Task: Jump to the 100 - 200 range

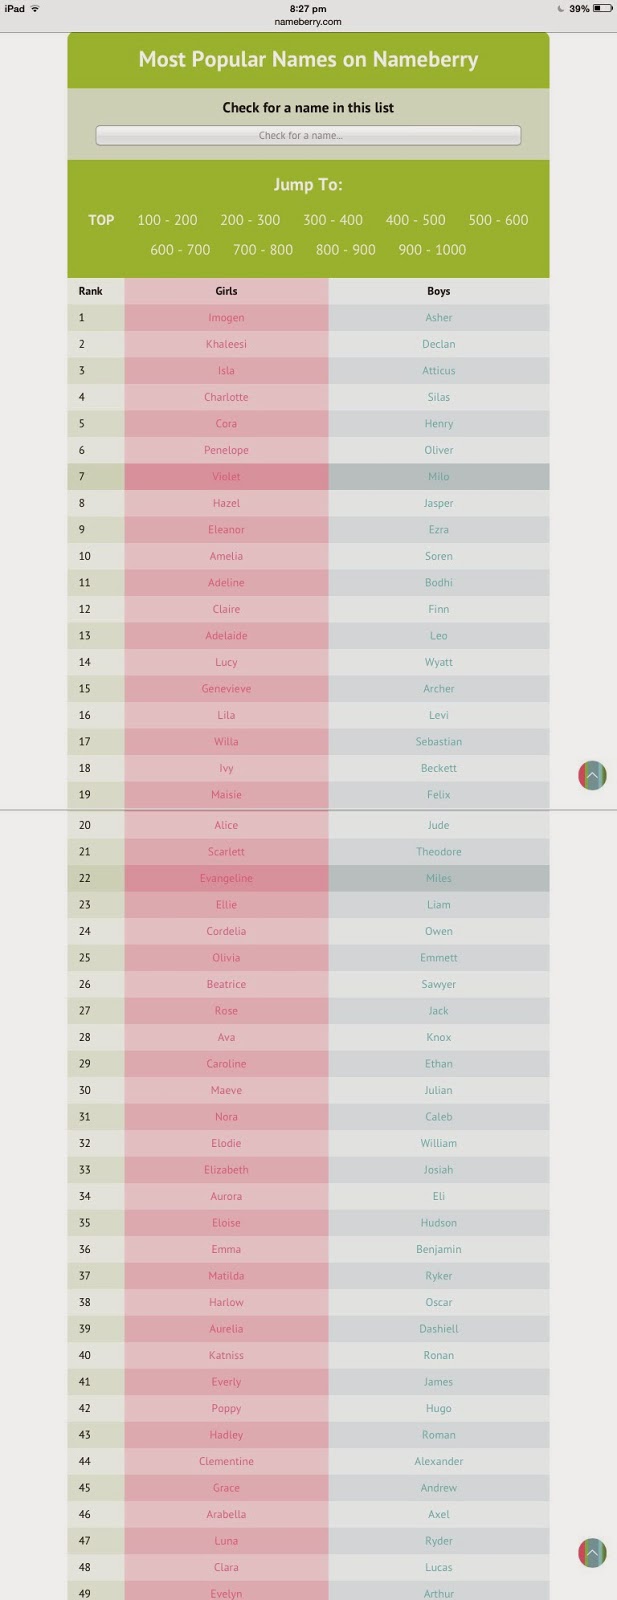Action: 167,220
